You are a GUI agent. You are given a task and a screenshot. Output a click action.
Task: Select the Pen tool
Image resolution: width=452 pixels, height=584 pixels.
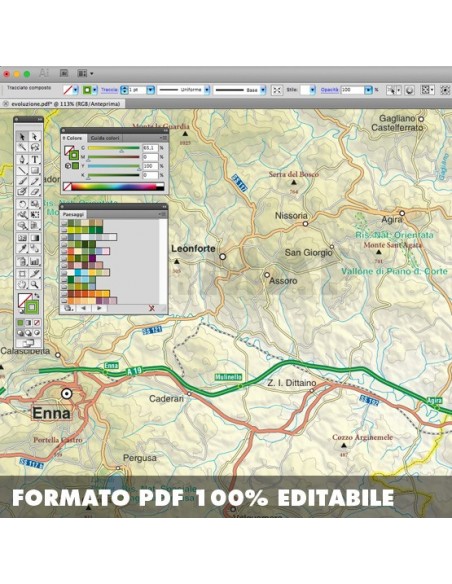tap(22, 159)
